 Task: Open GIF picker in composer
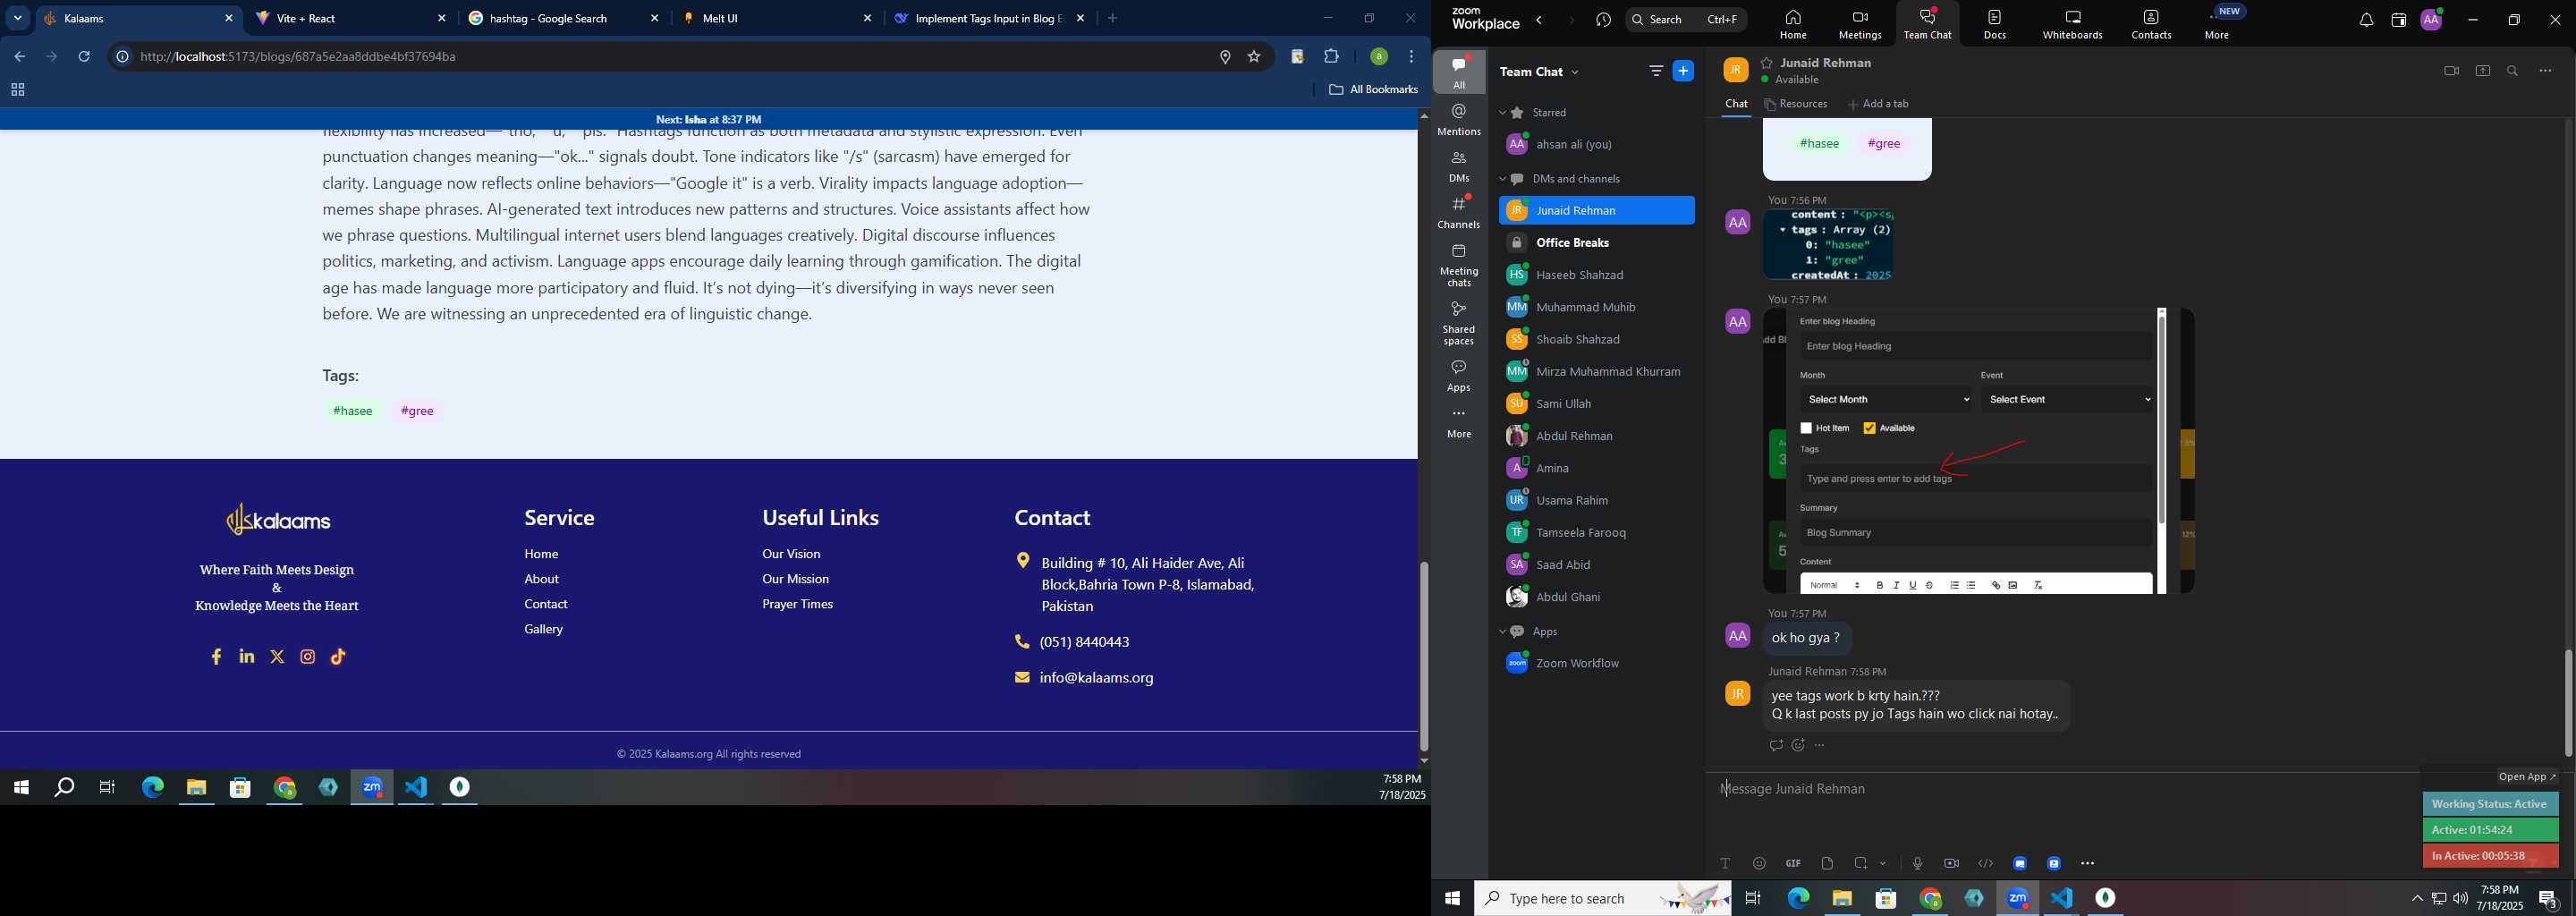click(1793, 864)
